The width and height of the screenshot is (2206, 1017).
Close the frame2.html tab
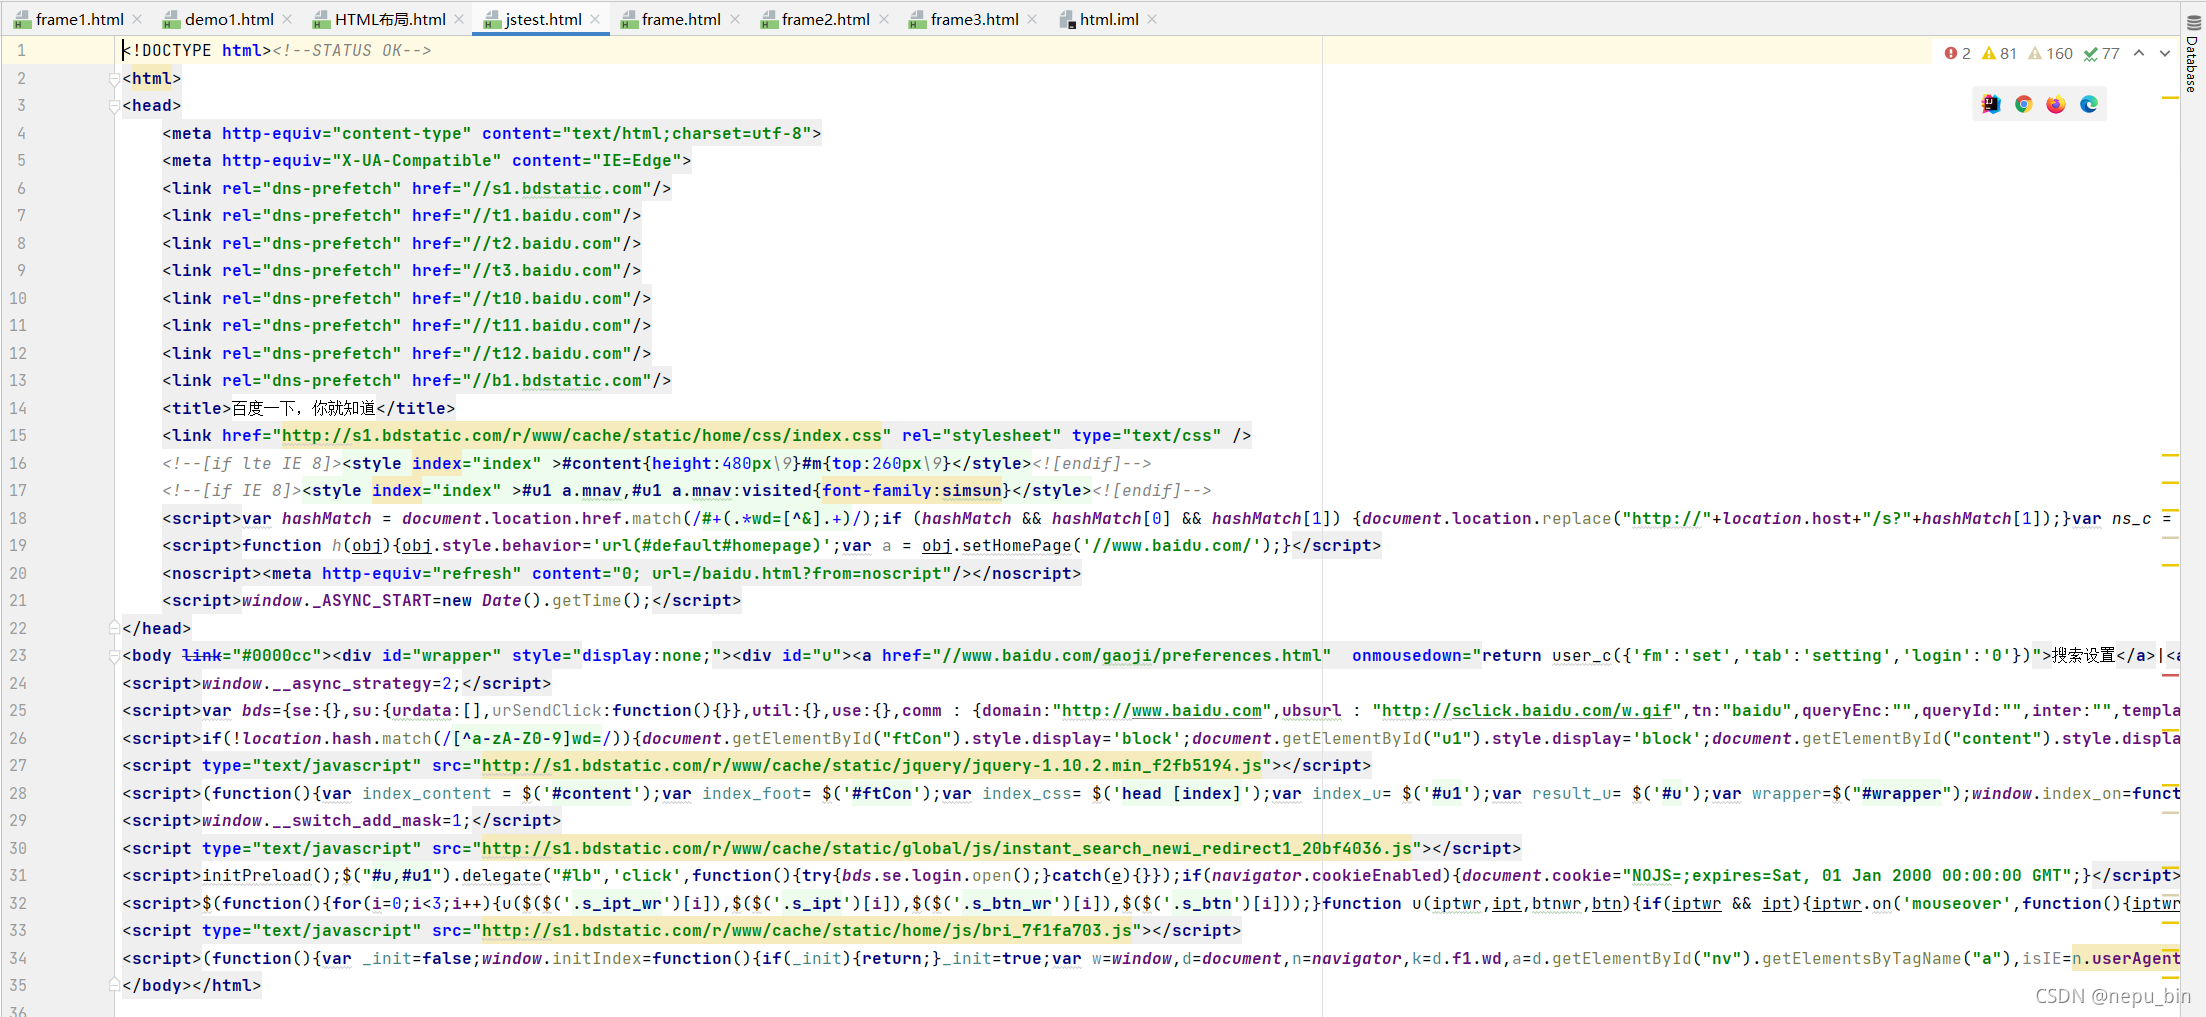(884, 19)
